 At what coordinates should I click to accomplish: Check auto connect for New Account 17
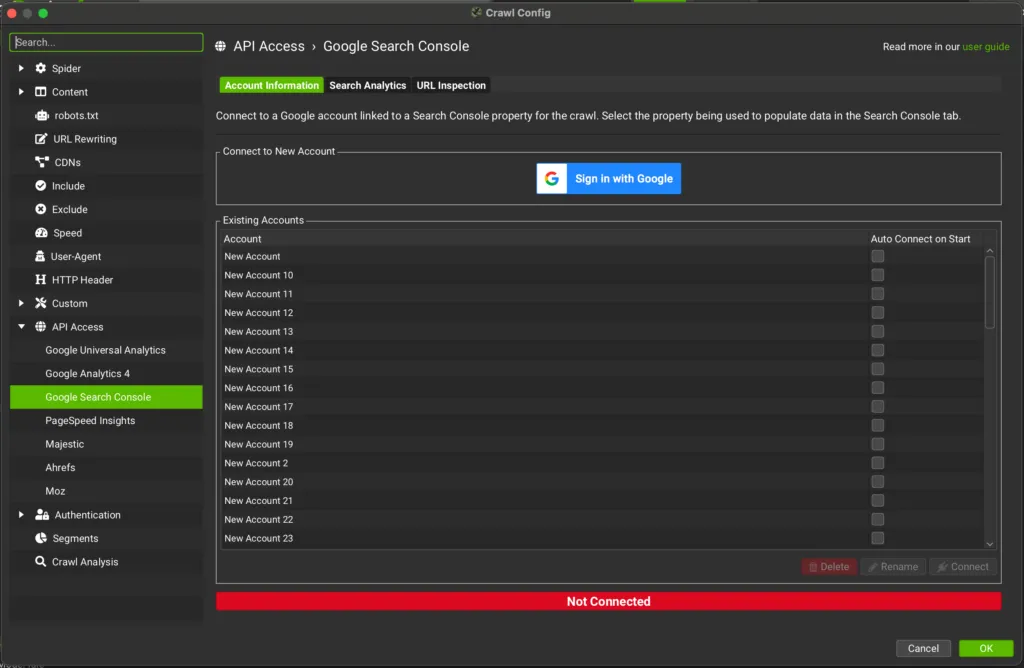(878, 406)
